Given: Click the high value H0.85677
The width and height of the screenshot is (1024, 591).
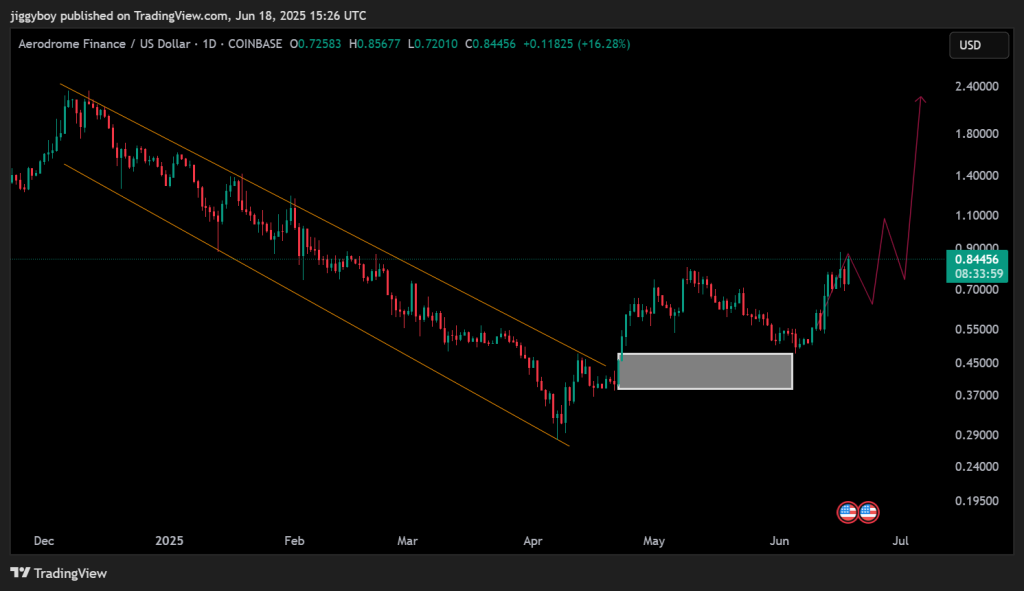Looking at the screenshot, I should (375, 44).
